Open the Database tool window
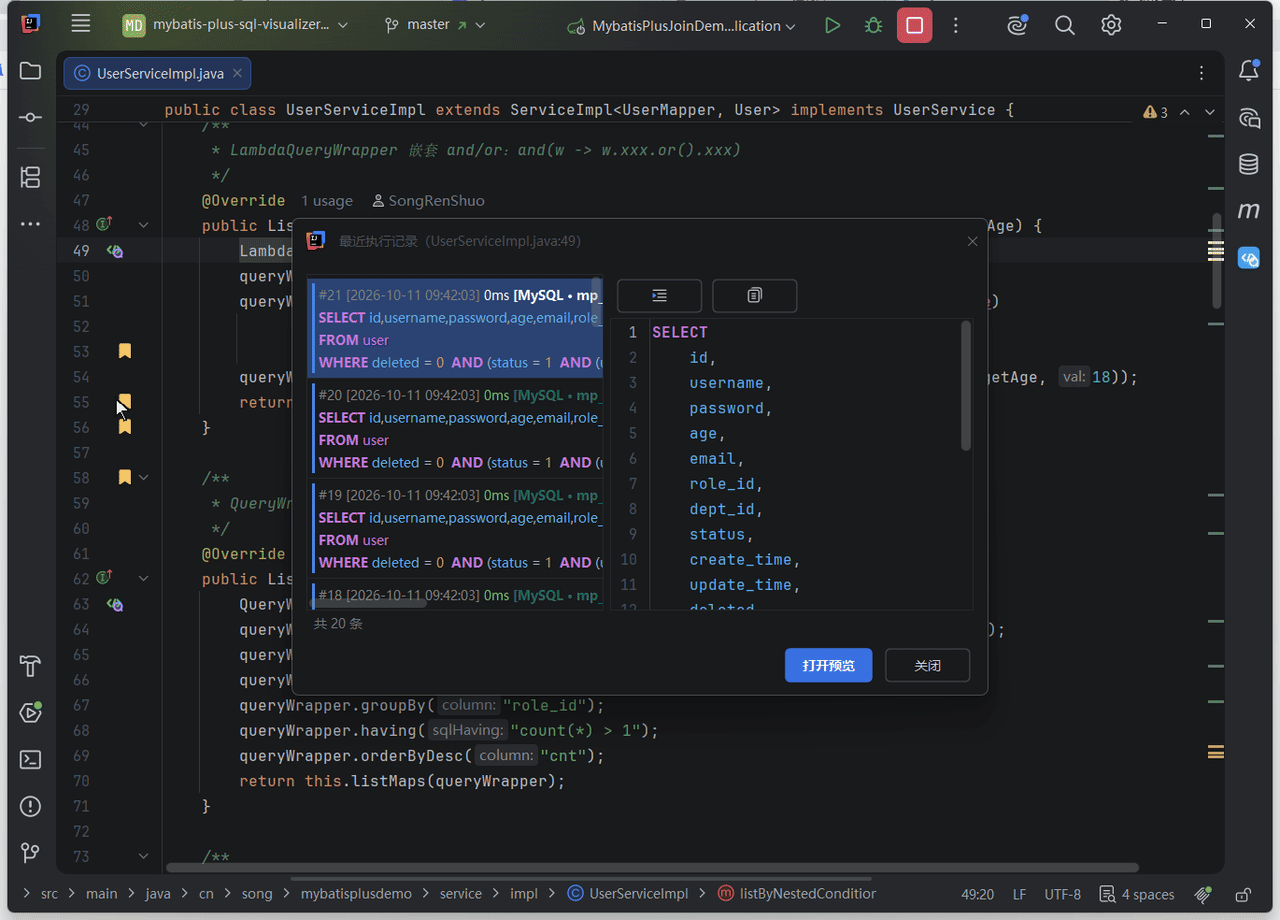This screenshot has height=920, width=1280. [x=1249, y=165]
